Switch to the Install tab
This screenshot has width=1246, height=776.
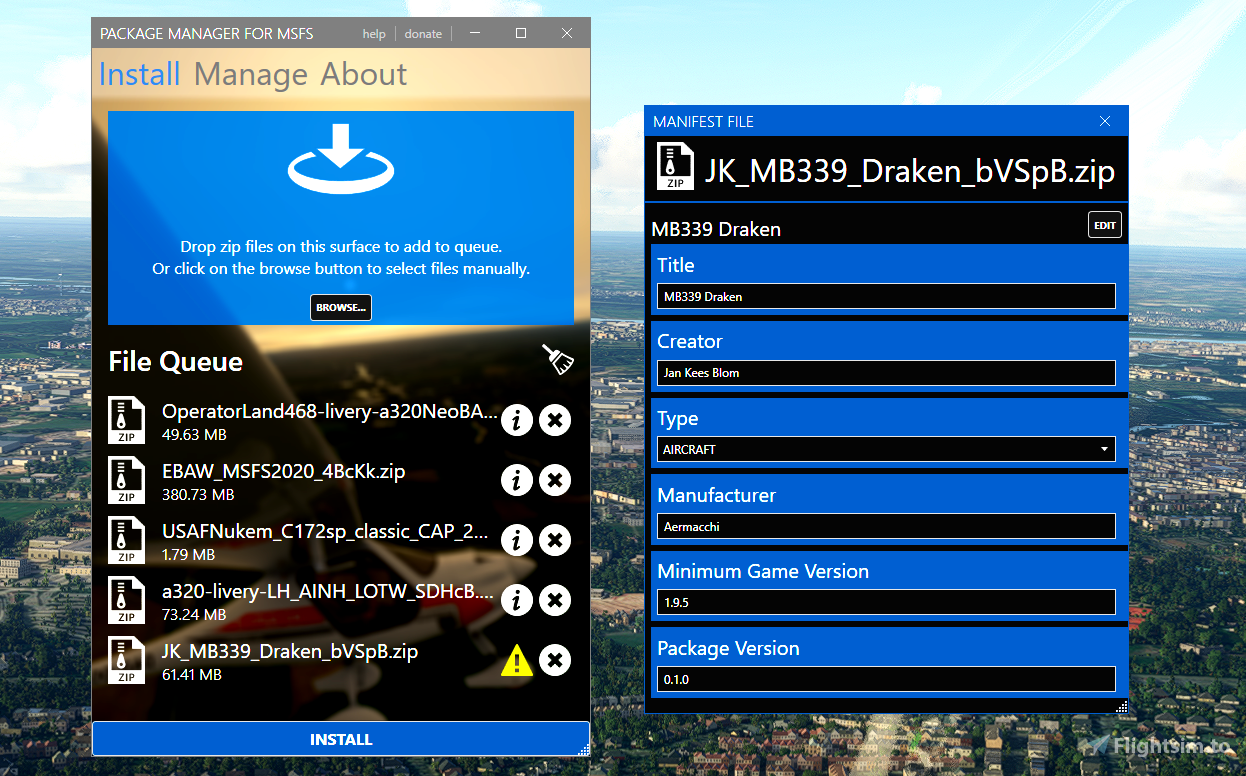[x=140, y=74]
